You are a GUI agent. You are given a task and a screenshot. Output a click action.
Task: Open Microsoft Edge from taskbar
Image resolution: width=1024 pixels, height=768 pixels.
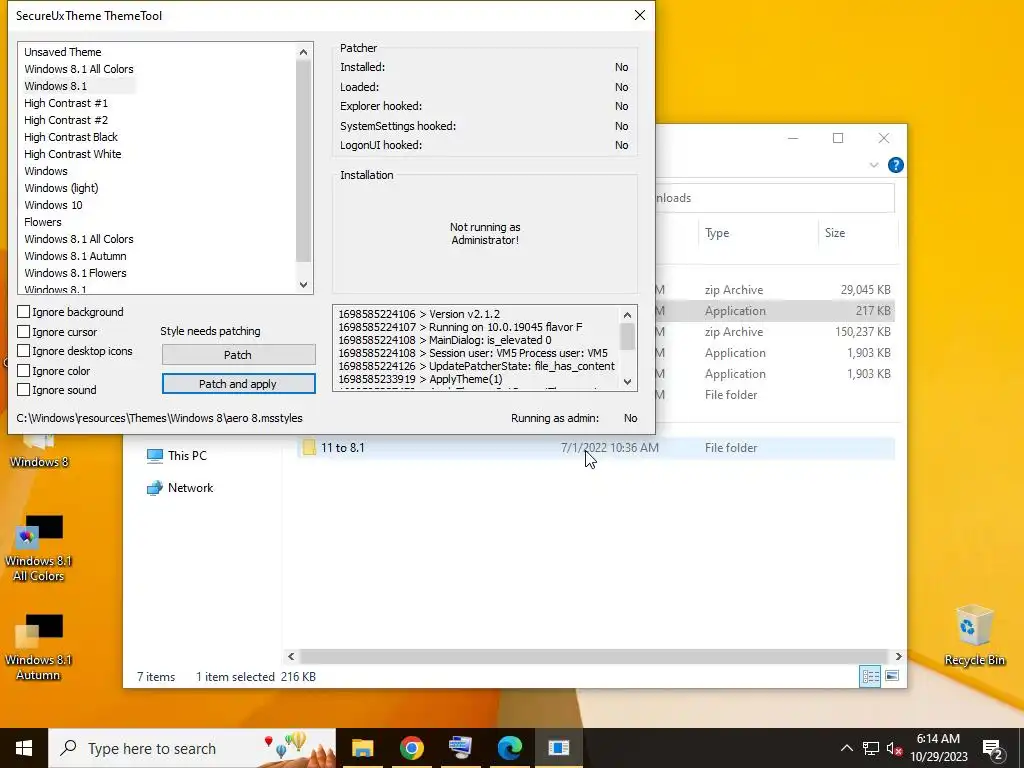click(510, 748)
